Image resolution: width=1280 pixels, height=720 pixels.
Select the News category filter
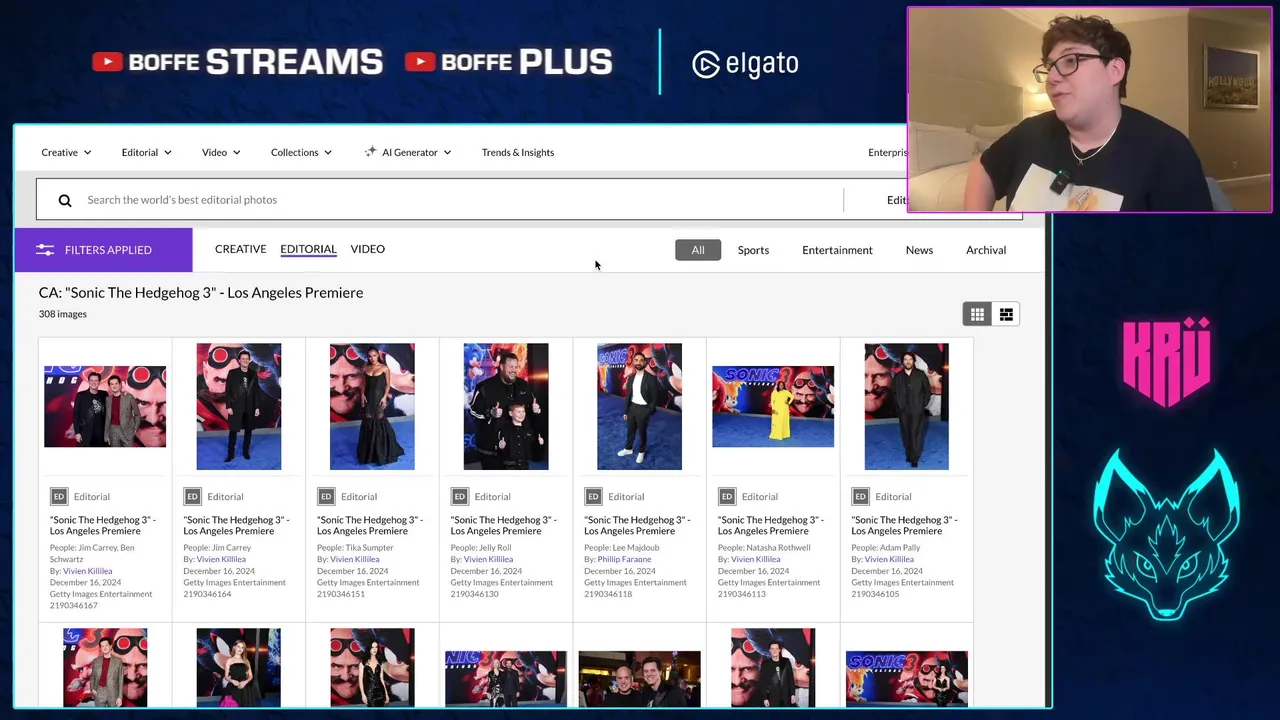click(919, 250)
